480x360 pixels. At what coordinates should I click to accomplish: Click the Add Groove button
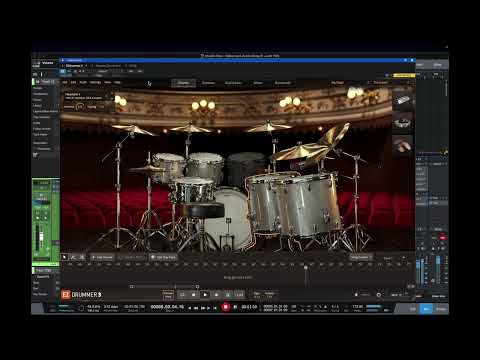[102, 257]
